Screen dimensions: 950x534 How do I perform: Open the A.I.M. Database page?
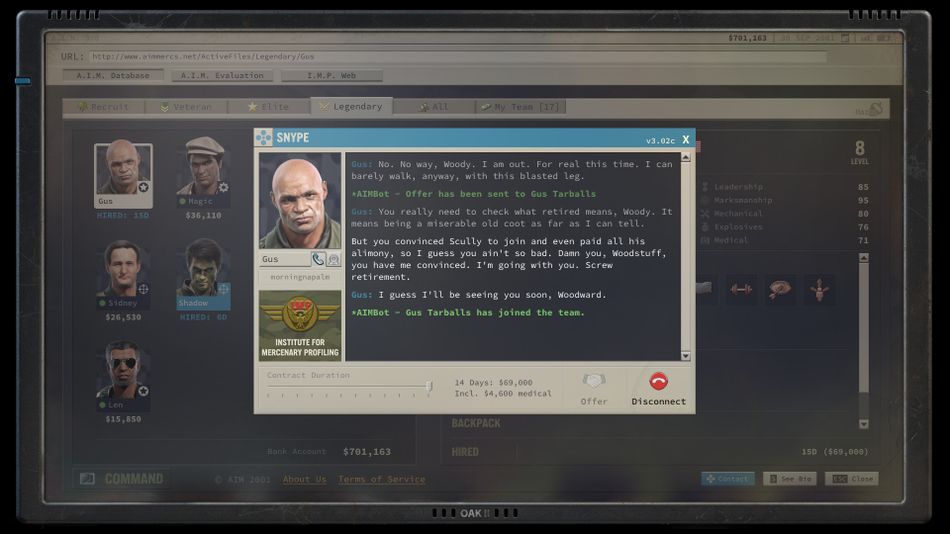(x=113, y=75)
